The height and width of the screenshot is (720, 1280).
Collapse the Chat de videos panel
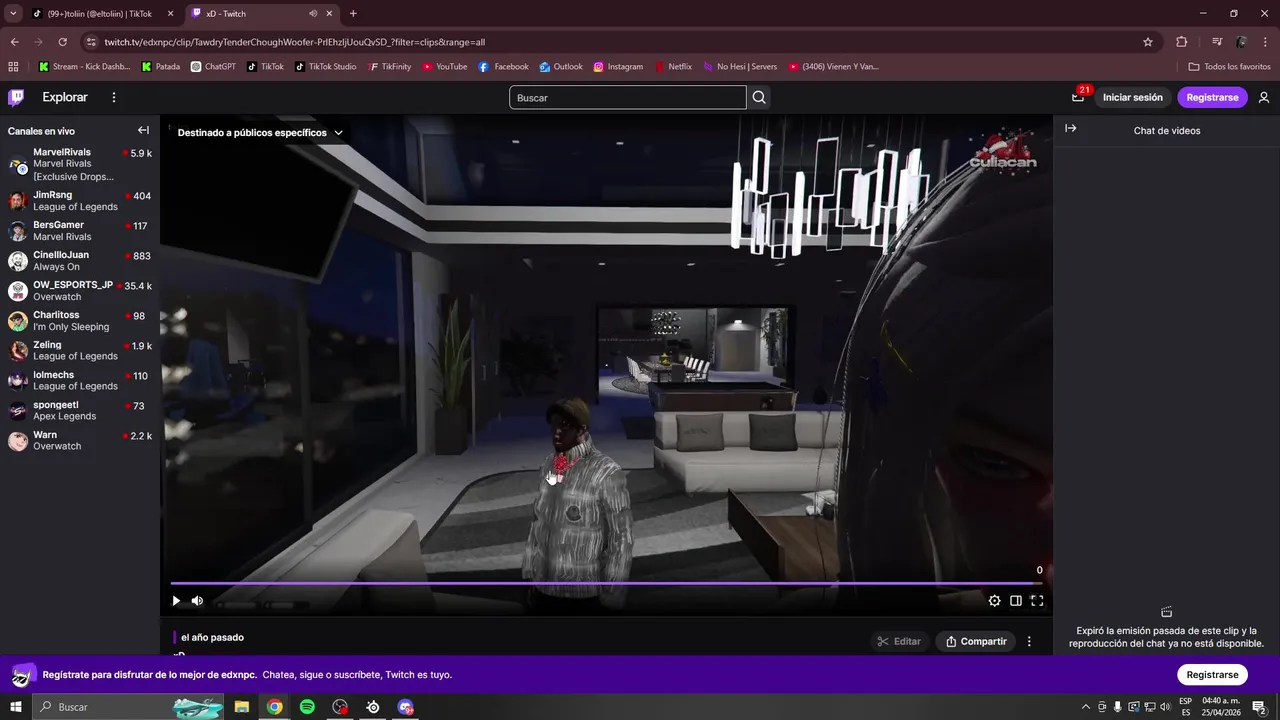(1071, 129)
